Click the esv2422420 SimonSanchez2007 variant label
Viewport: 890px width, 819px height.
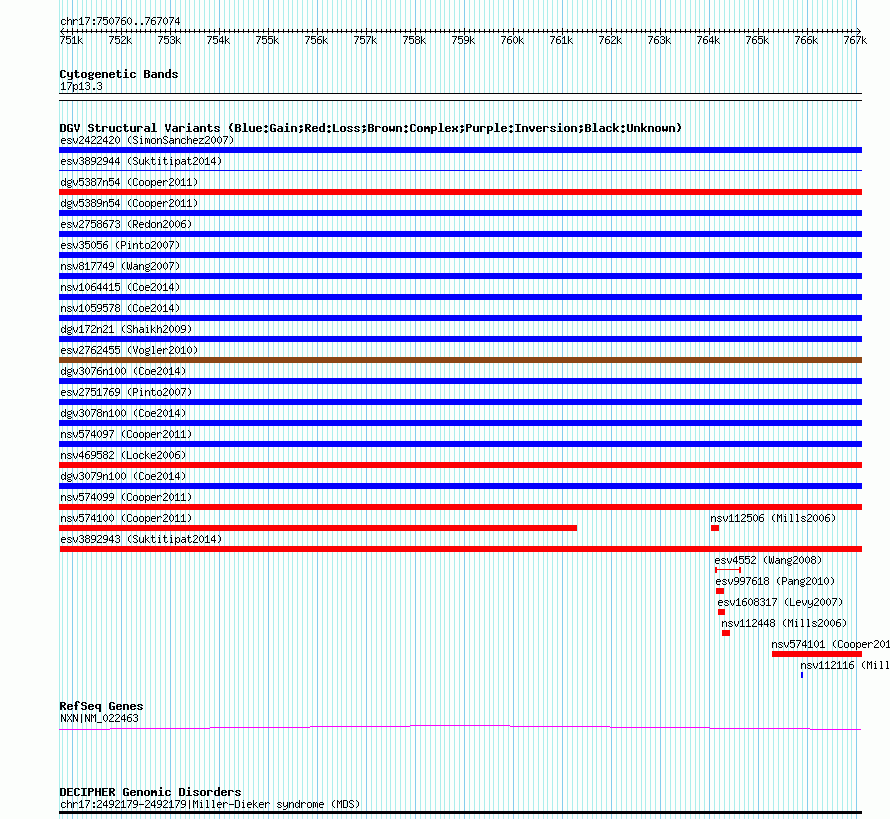(x=147, y=140)
